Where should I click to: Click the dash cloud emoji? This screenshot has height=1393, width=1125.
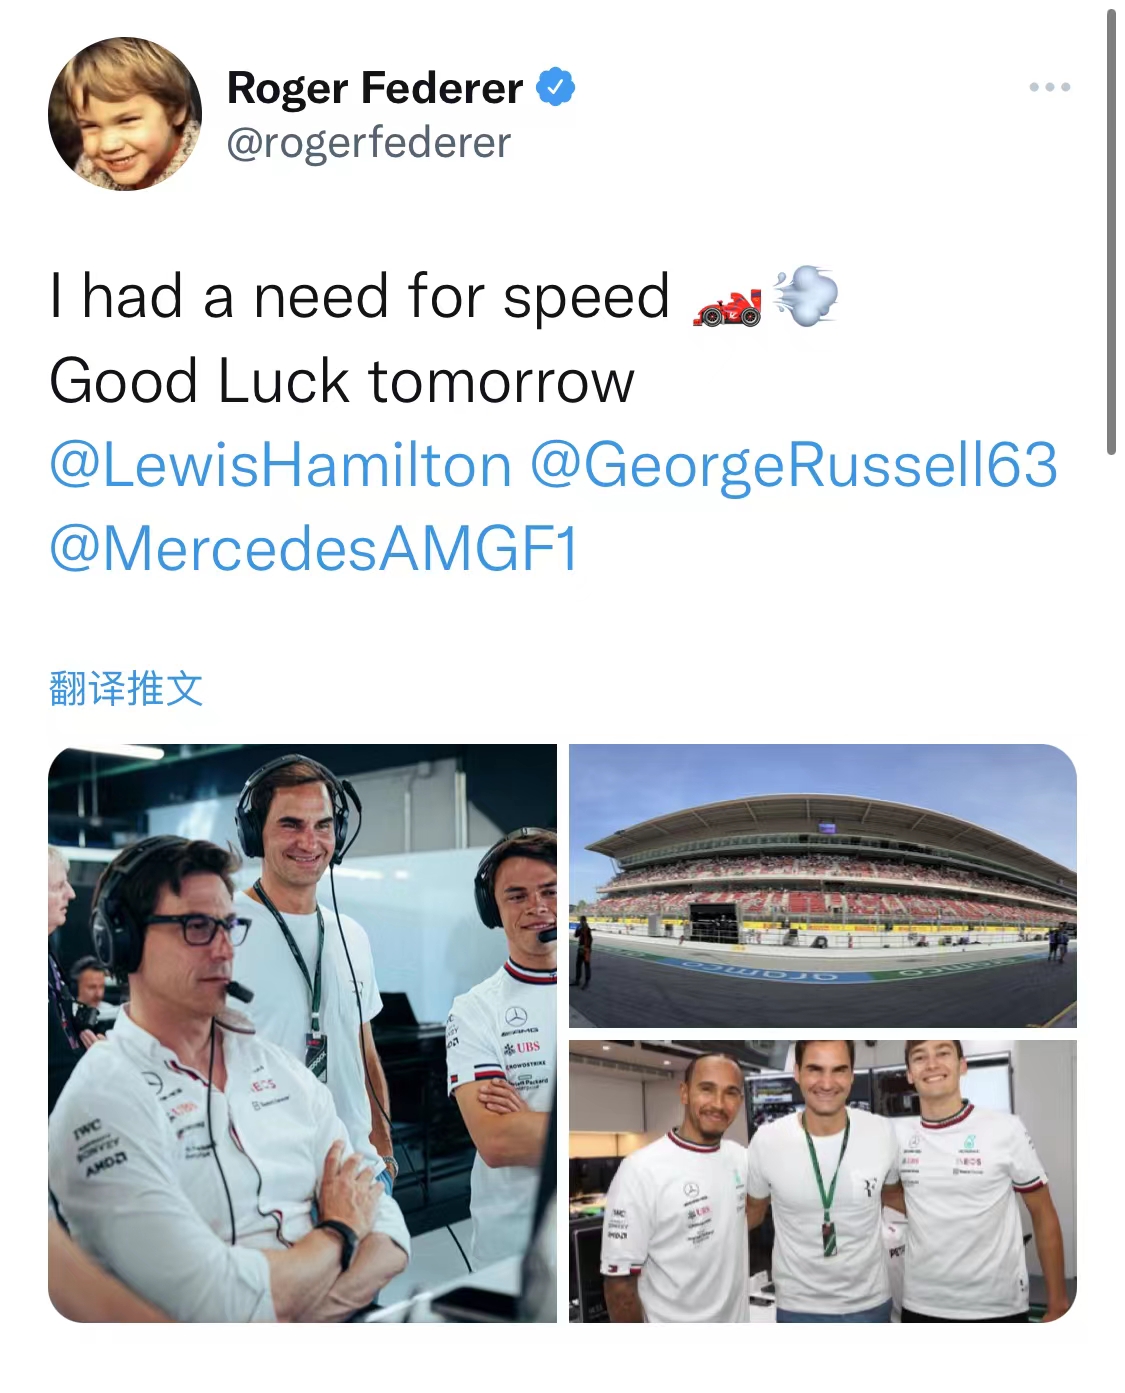click(x=805, y=295)
